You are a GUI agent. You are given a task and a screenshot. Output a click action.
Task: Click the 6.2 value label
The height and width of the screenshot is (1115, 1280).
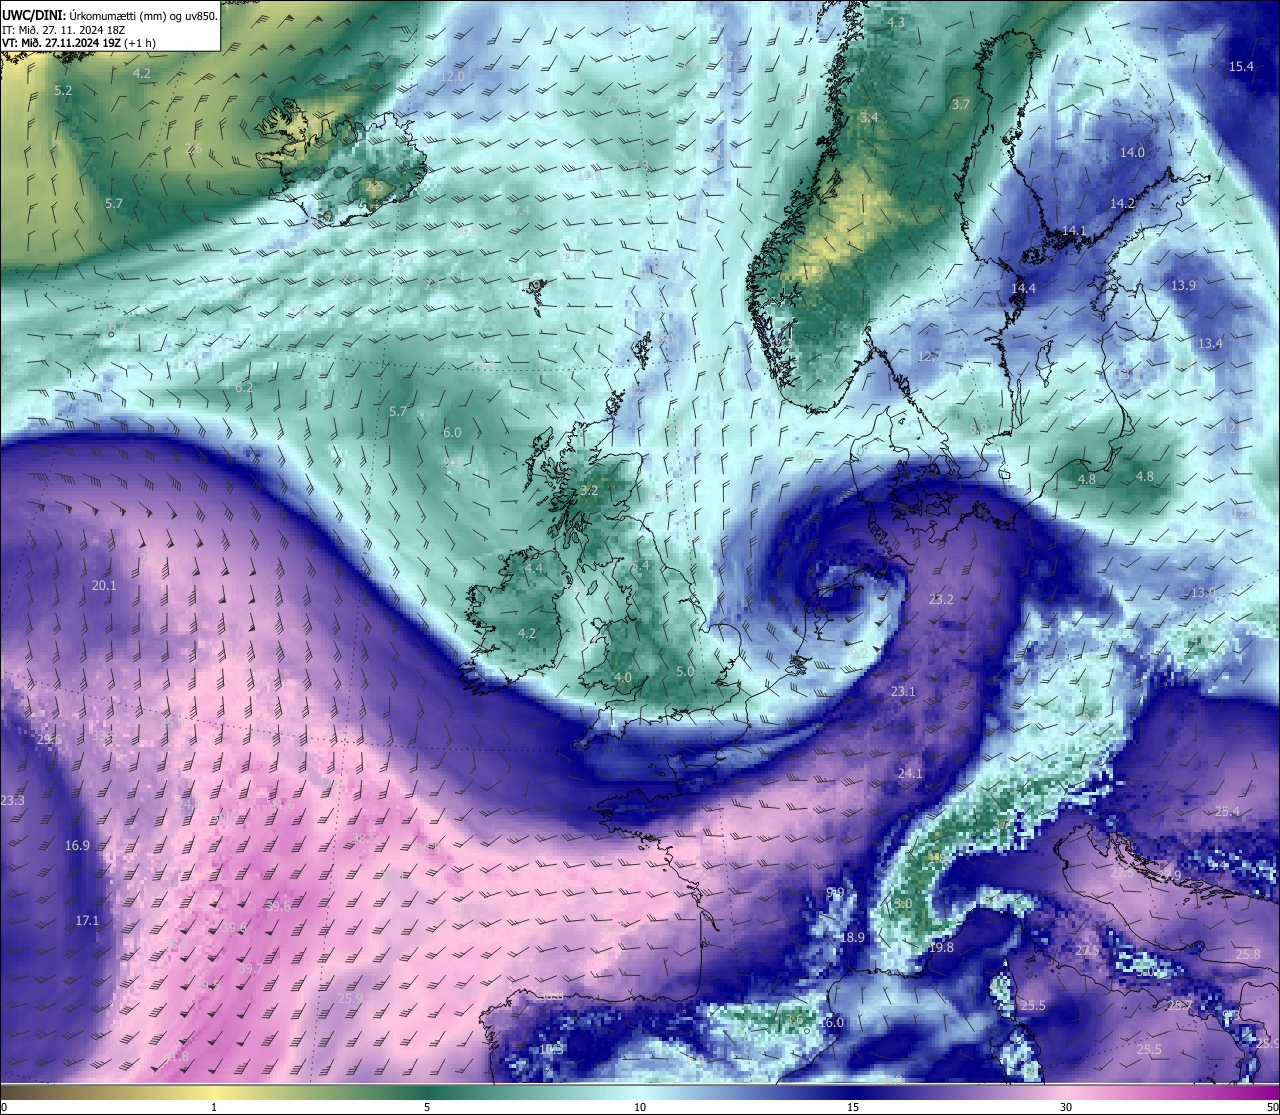point(244,388)
